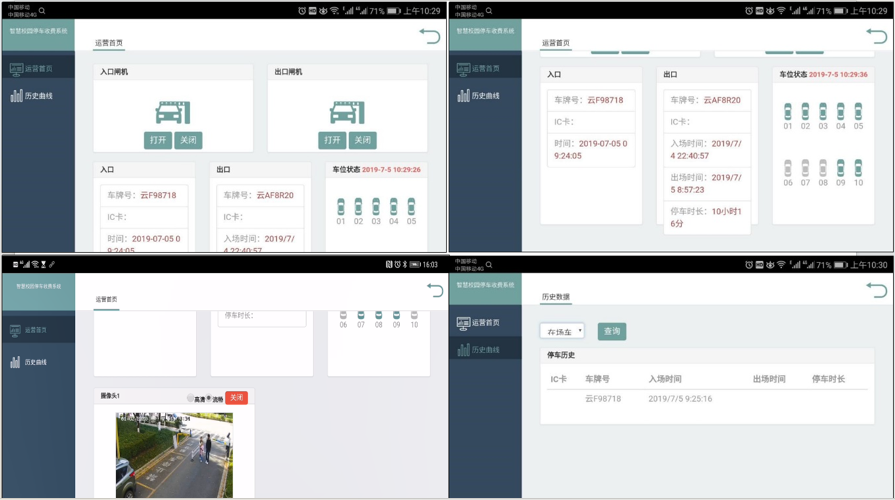Screen dimensions: 895x500
Task: Click the IC卡 column header in 停车历史
Action: point(558,379)
